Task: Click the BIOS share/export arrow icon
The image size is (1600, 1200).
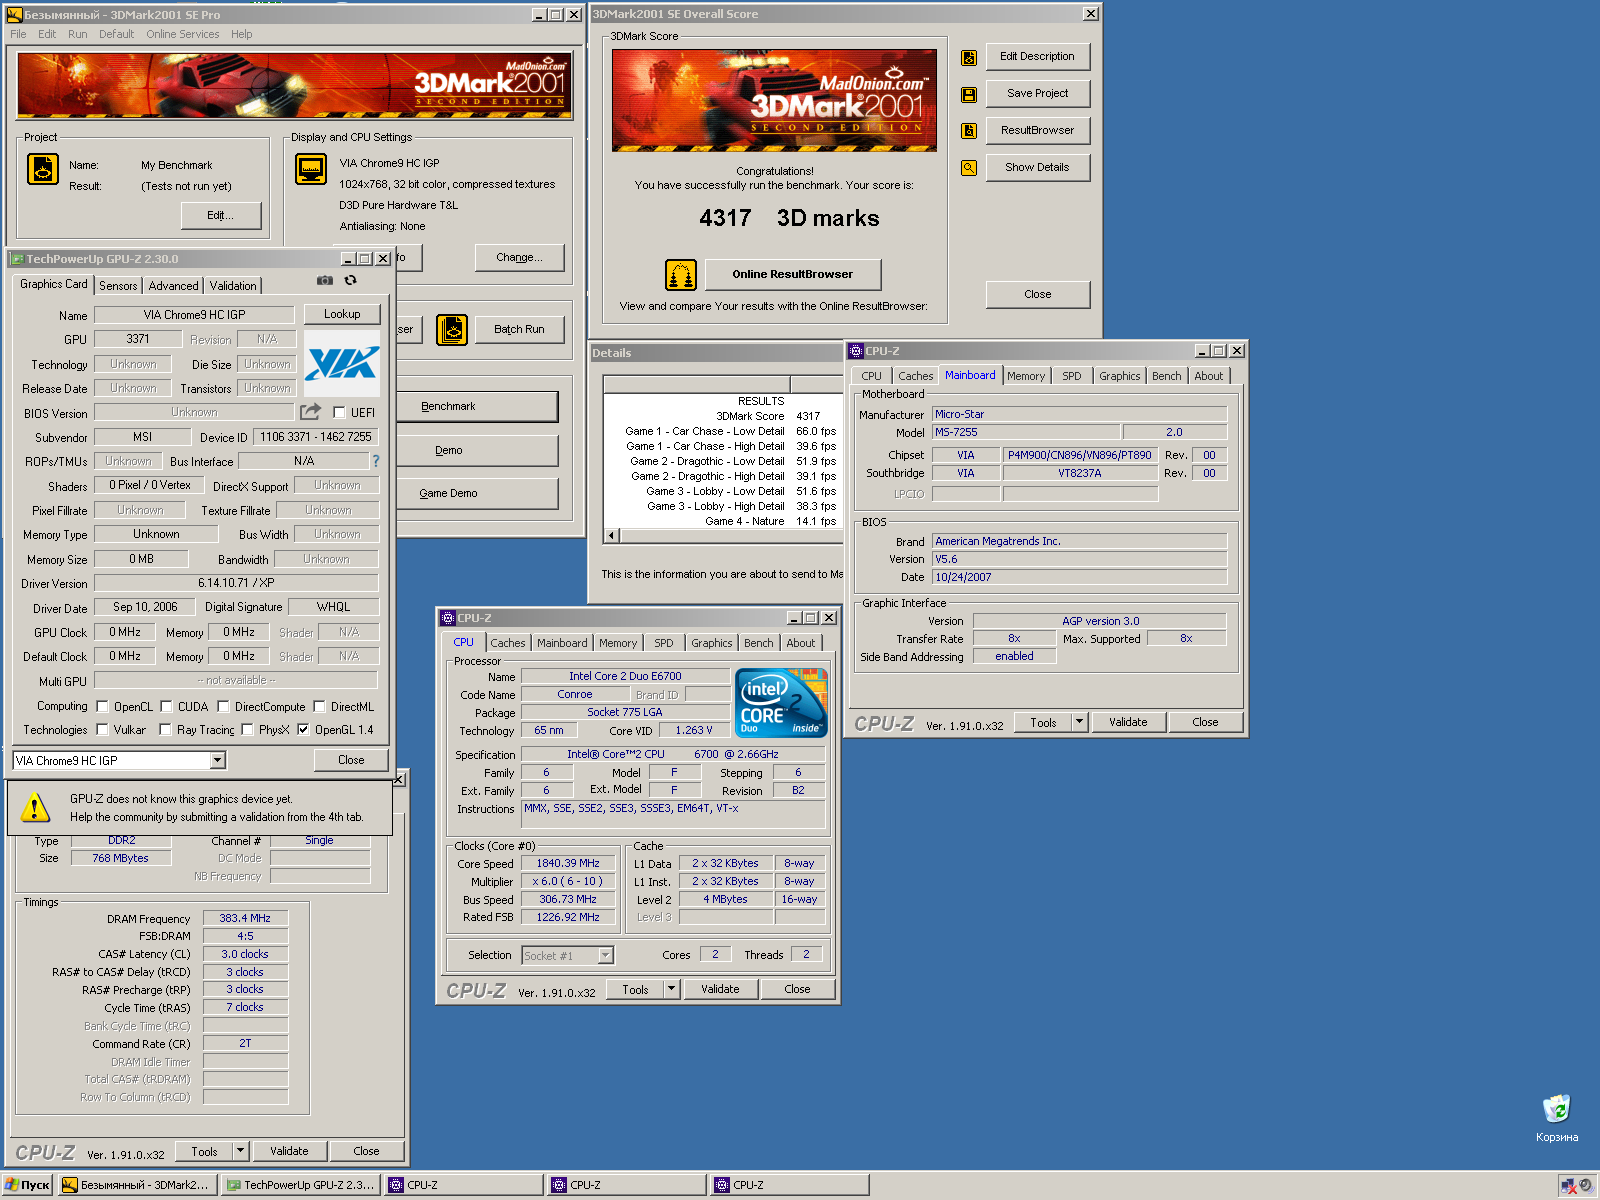Action: tap(311, 411)
